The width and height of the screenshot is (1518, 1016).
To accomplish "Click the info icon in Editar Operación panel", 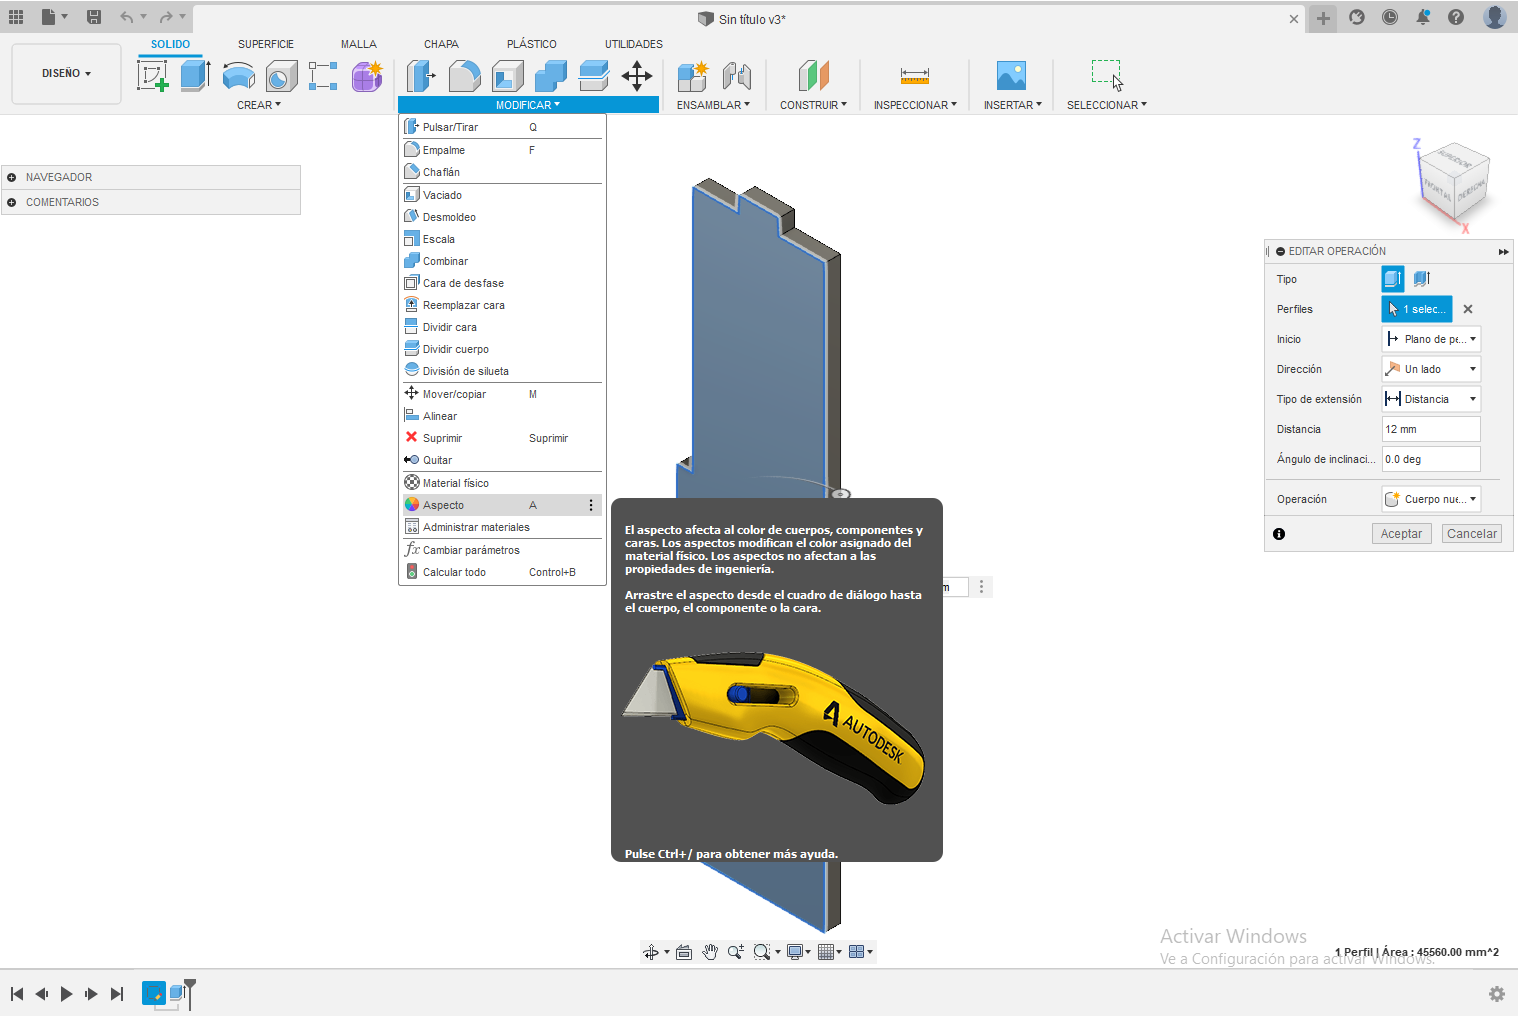I will coord(1279,534).
